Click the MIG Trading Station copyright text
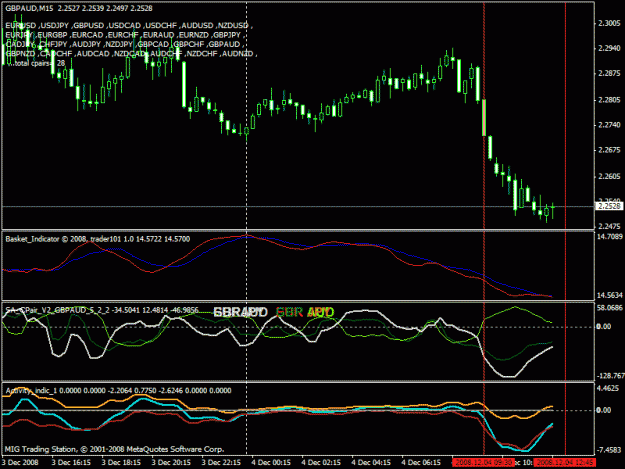Viewport: 625px width, 469px height. pyautogui.click(x=114, y=449)
